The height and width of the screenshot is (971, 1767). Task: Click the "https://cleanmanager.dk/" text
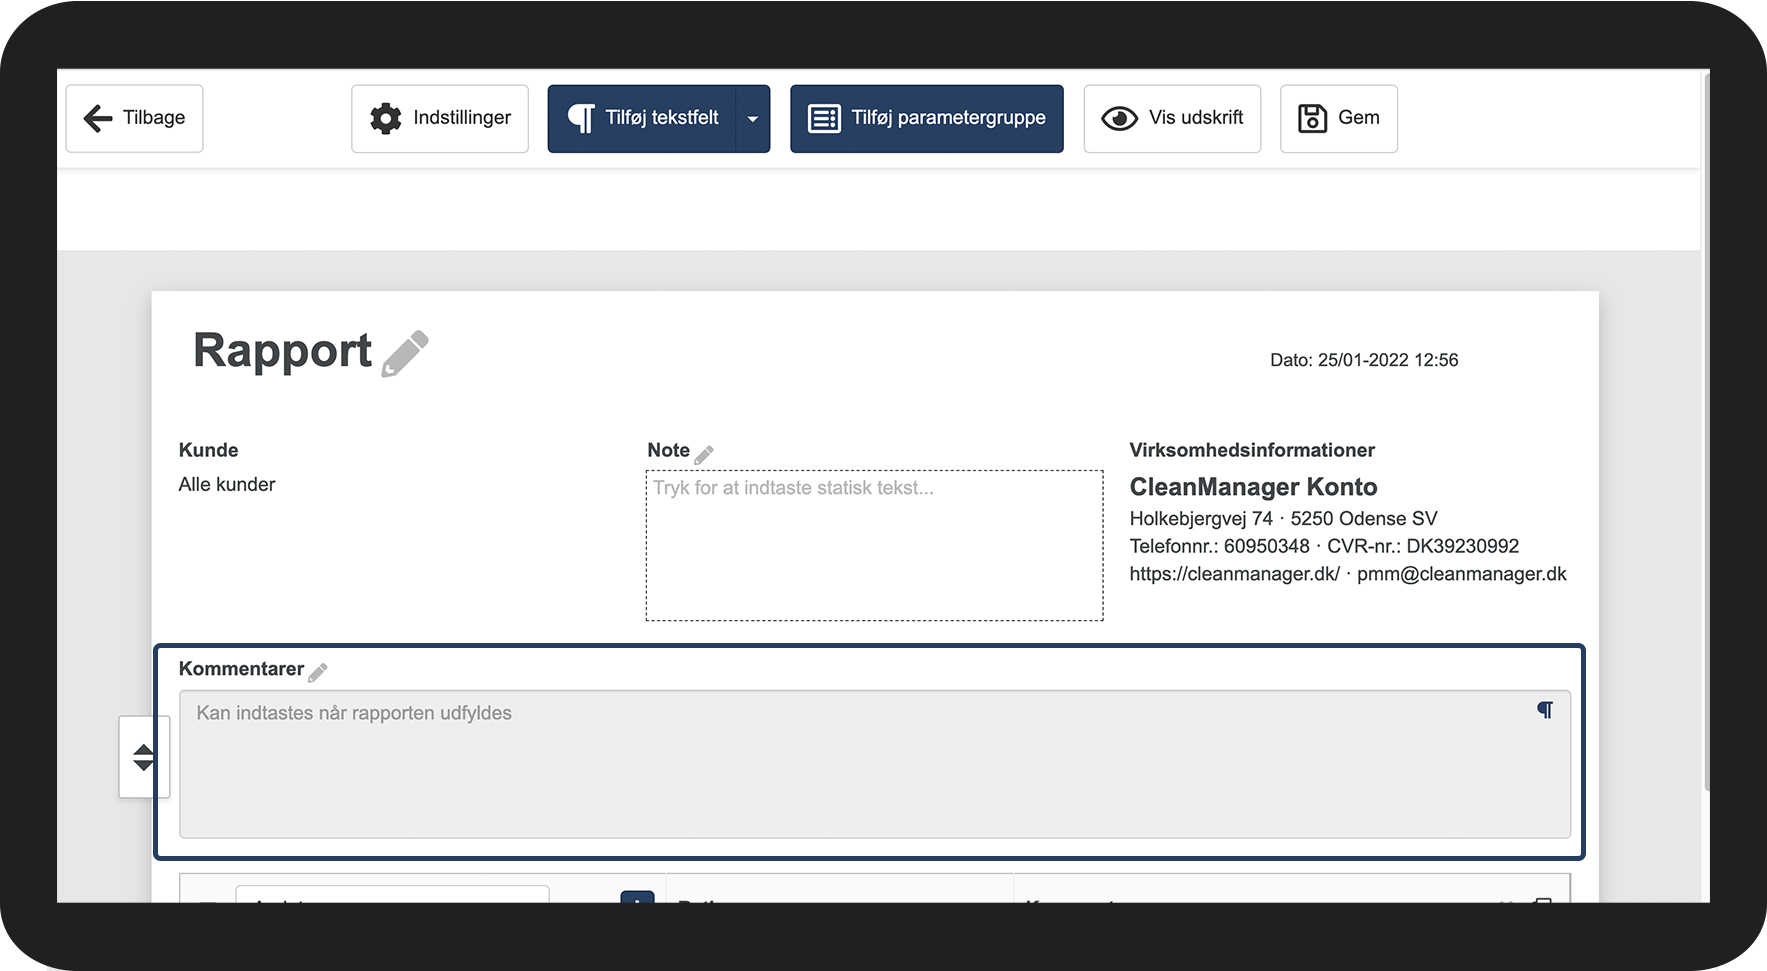[x=1234, y=574]
